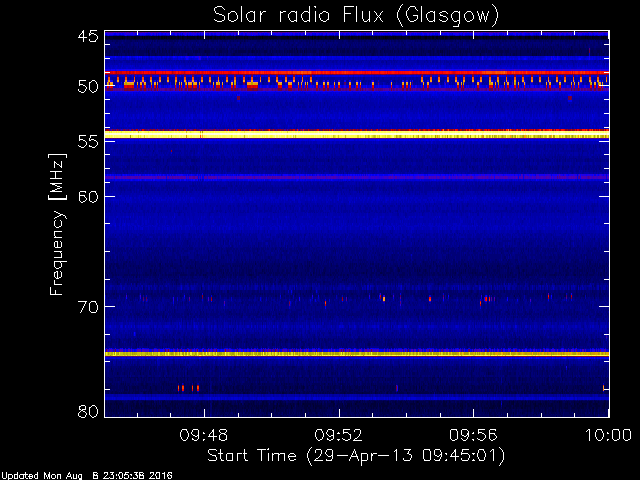Screen dimensions: 640x480
Task: Click the 09:56 time tick label
Action: coord(473,436)
